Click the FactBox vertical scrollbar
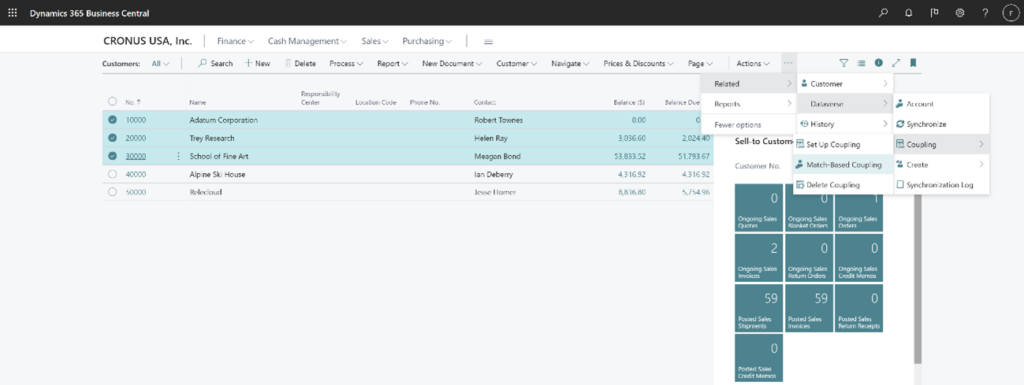This screenshot has width=1024, height=385. tap(918, 279)
